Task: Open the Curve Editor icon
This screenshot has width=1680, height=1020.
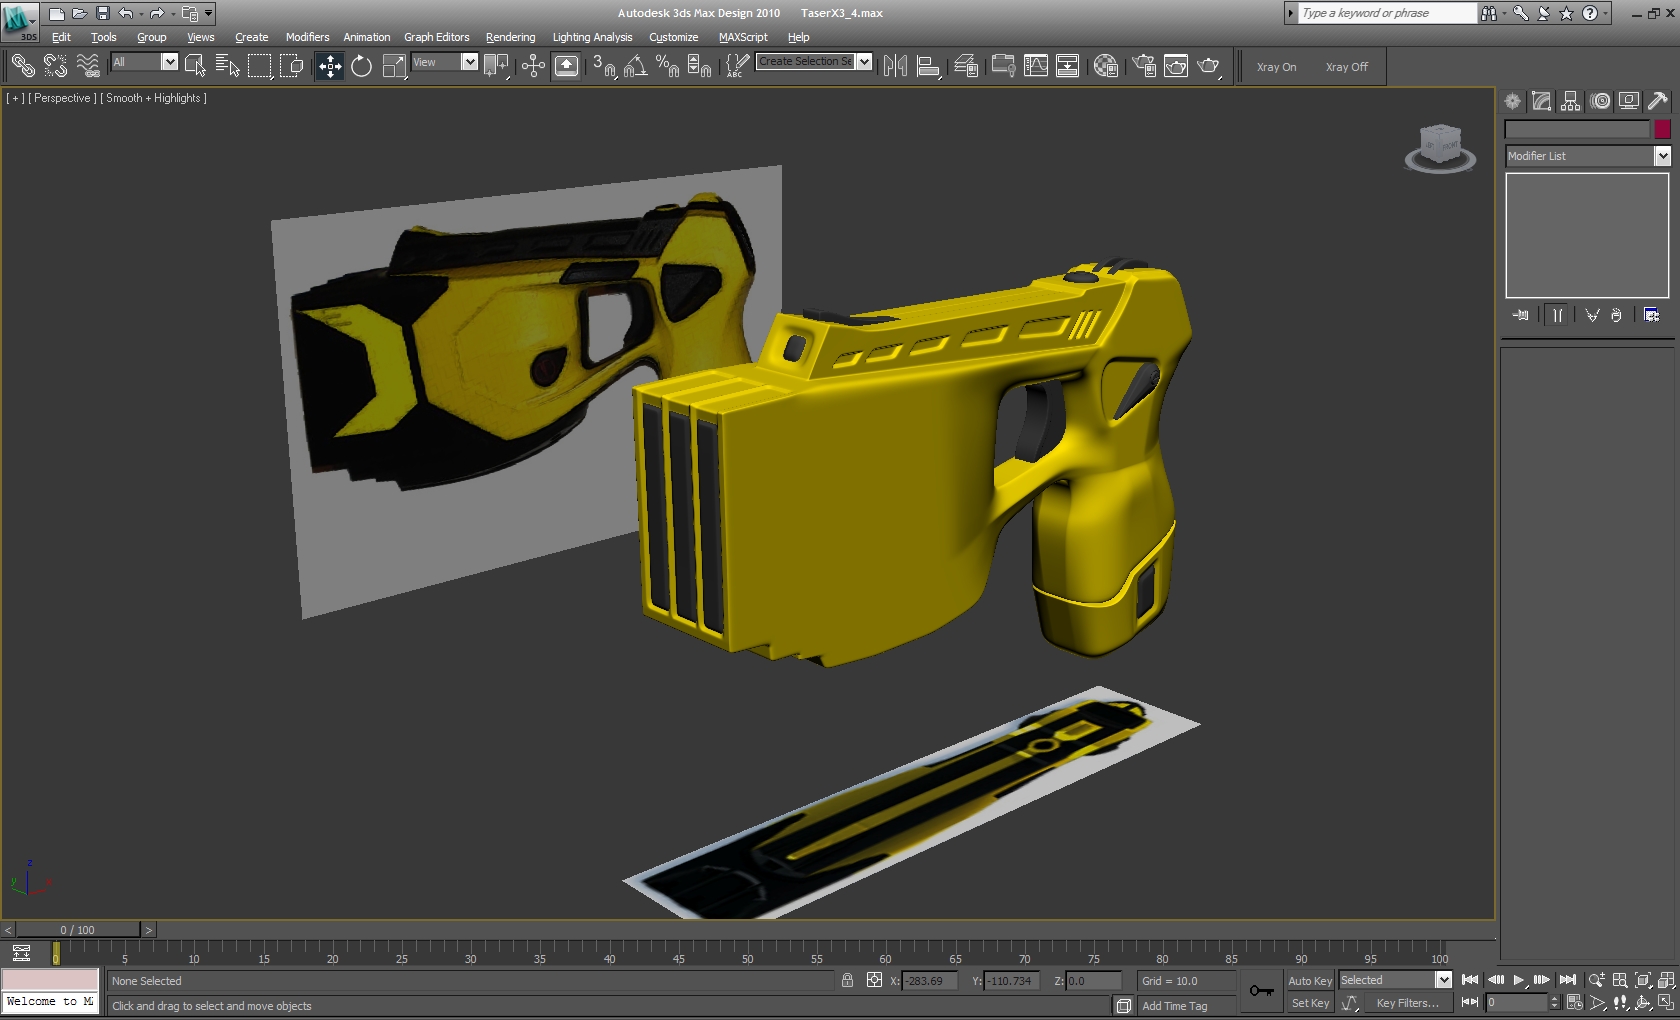Action: [x=1036, y=67]
